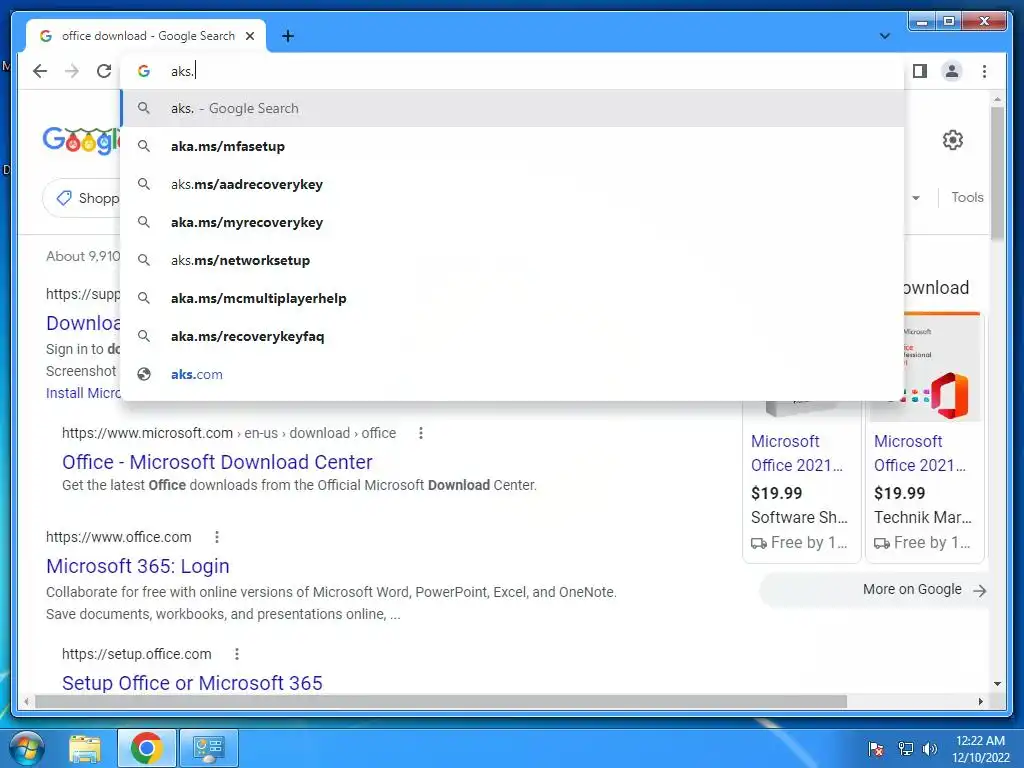1024x768 pixels.
Task: Click Action Center flag tray icon
Action: point(876,749)
